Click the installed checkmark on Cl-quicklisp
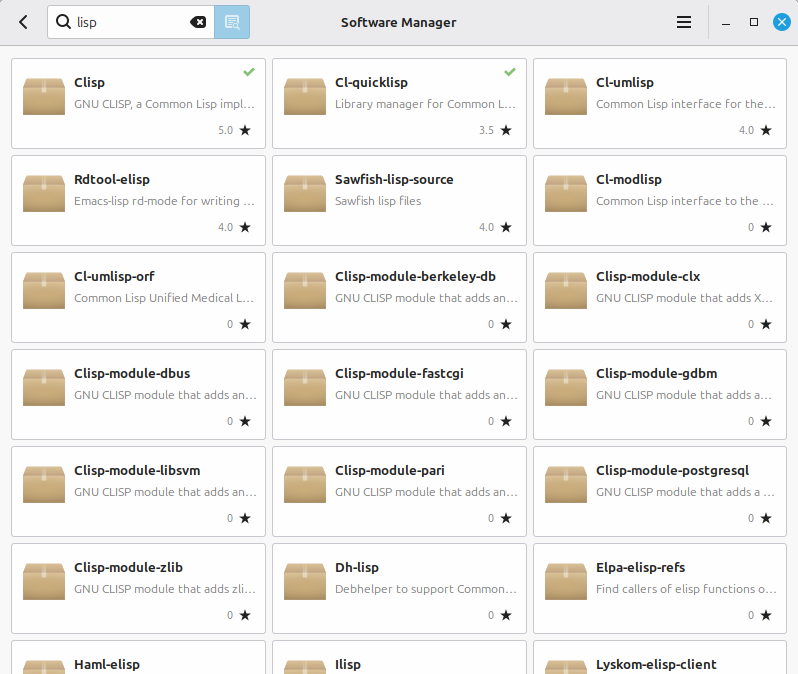 (510, 72)
